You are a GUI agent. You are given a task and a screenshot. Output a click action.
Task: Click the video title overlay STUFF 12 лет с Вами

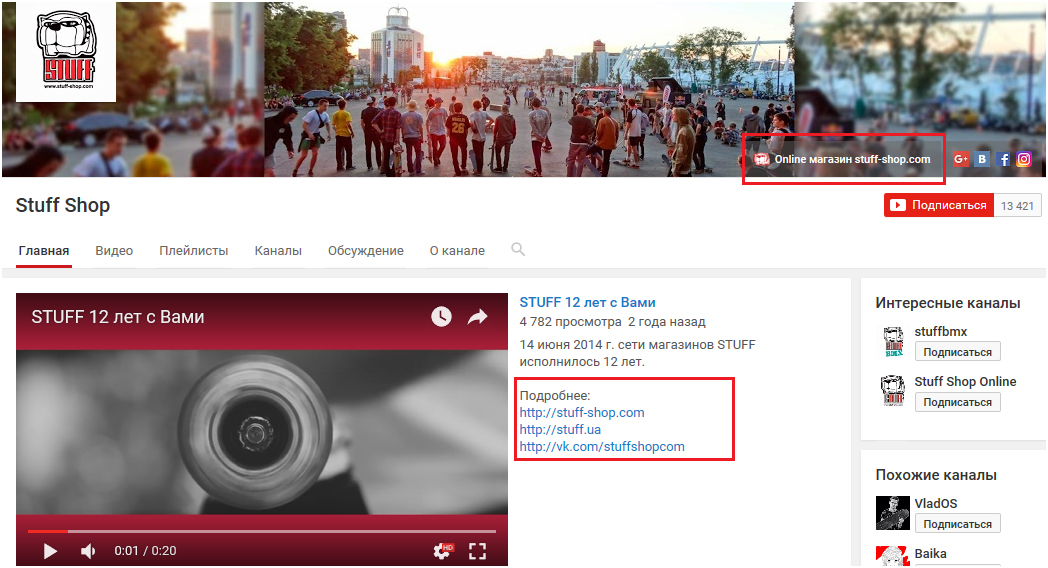pos(118,317)
